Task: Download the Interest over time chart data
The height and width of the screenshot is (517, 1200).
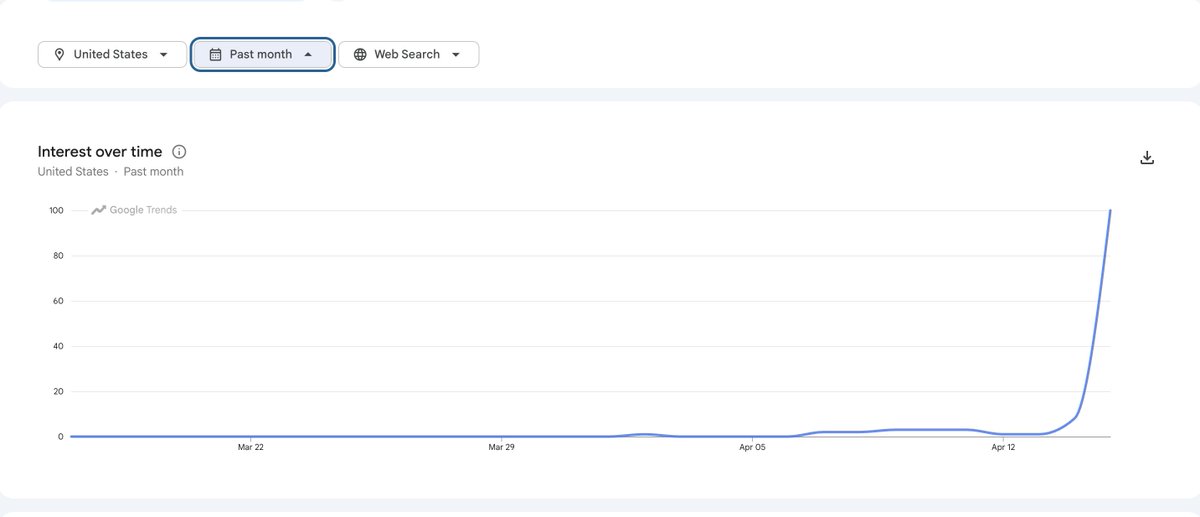Action: point(1147,157)
